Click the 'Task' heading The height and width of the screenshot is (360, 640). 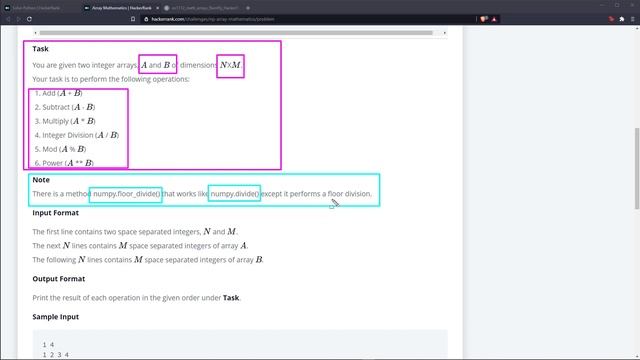click(x=40, y=49)
